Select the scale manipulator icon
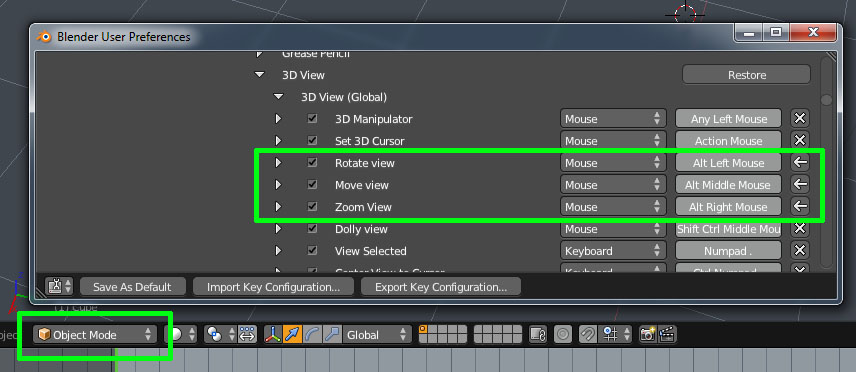 click(331, 334)
